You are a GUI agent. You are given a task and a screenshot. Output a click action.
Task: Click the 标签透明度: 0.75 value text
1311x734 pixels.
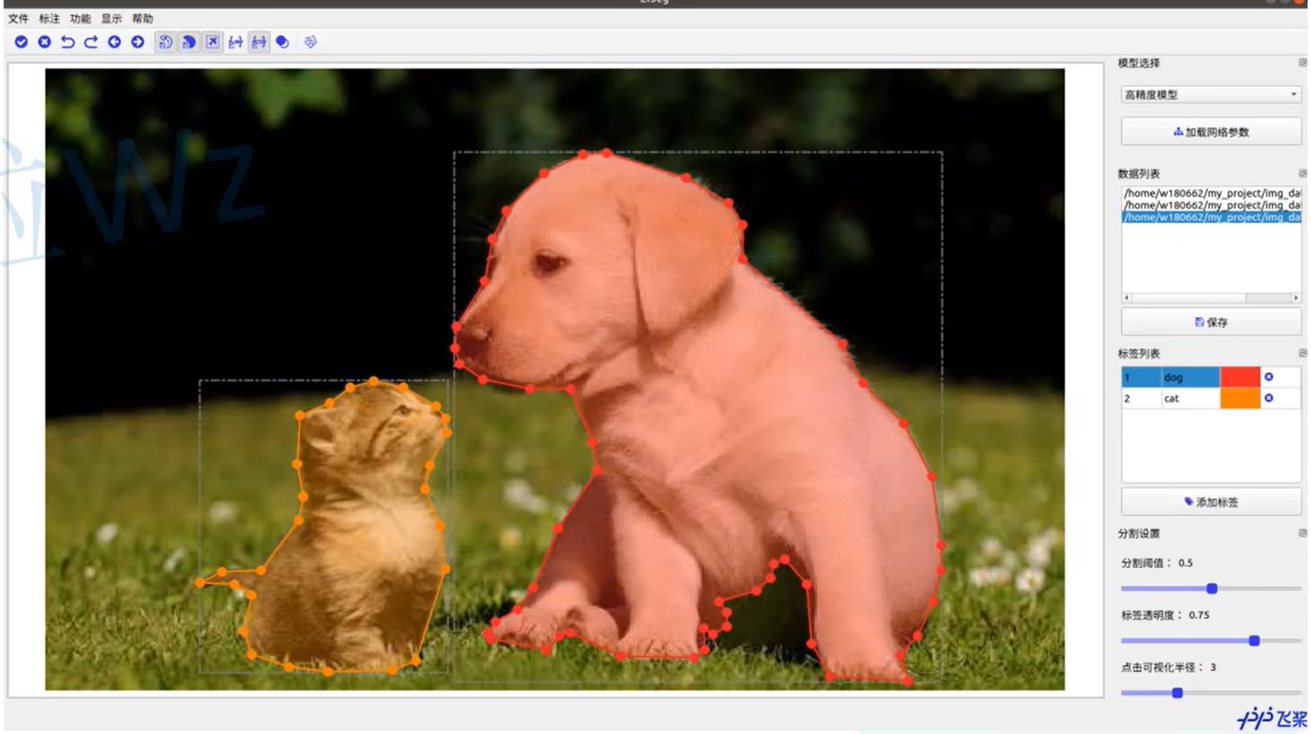(x=1165, y=615)
